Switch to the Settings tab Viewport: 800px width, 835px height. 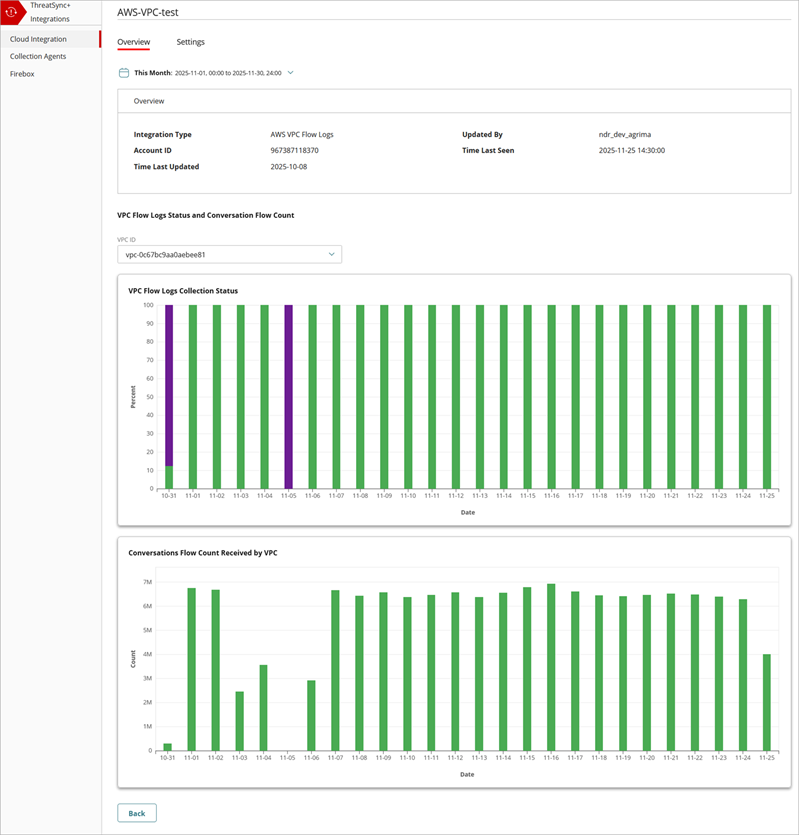190,42
